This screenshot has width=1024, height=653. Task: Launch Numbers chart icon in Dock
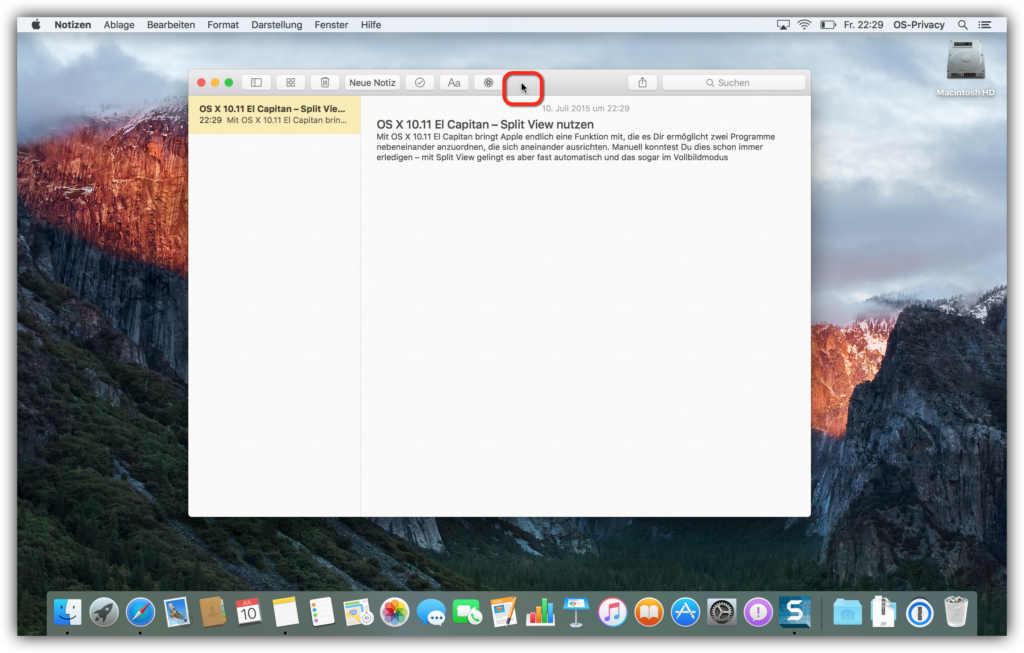pos(540,613)
